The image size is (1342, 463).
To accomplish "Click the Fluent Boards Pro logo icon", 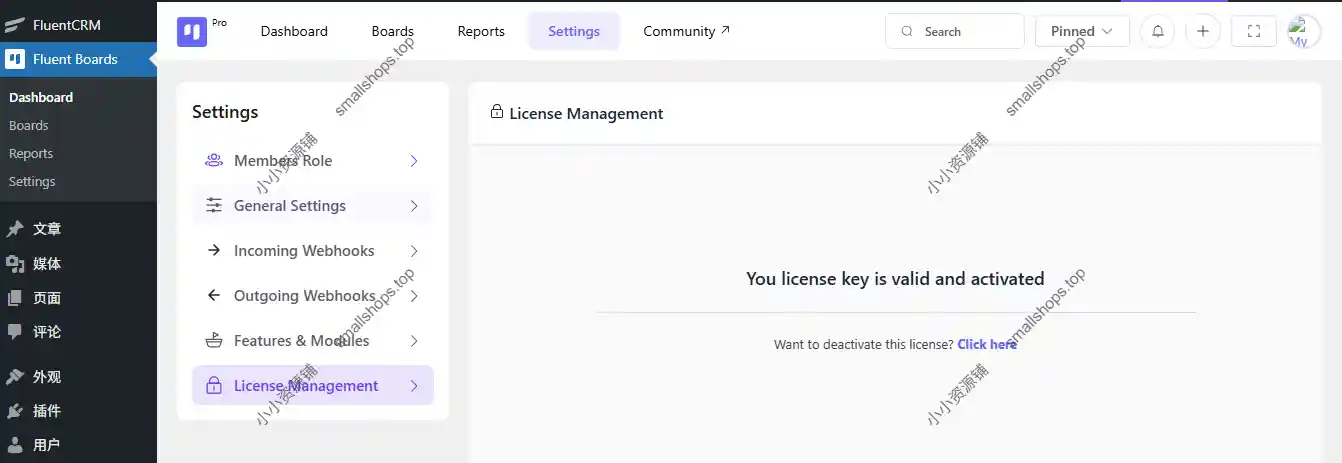I will tap(192, 31).
